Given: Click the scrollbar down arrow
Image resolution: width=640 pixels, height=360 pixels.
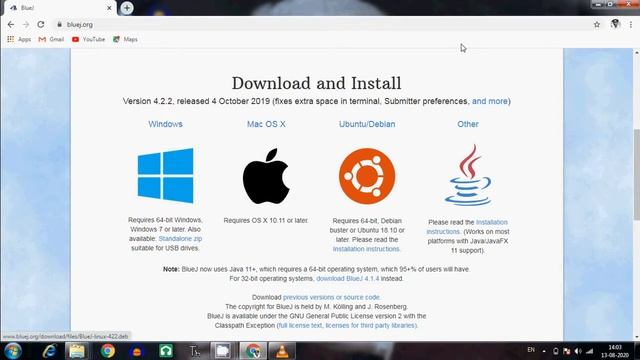Looking at the screenshot, I should (636, 338).
